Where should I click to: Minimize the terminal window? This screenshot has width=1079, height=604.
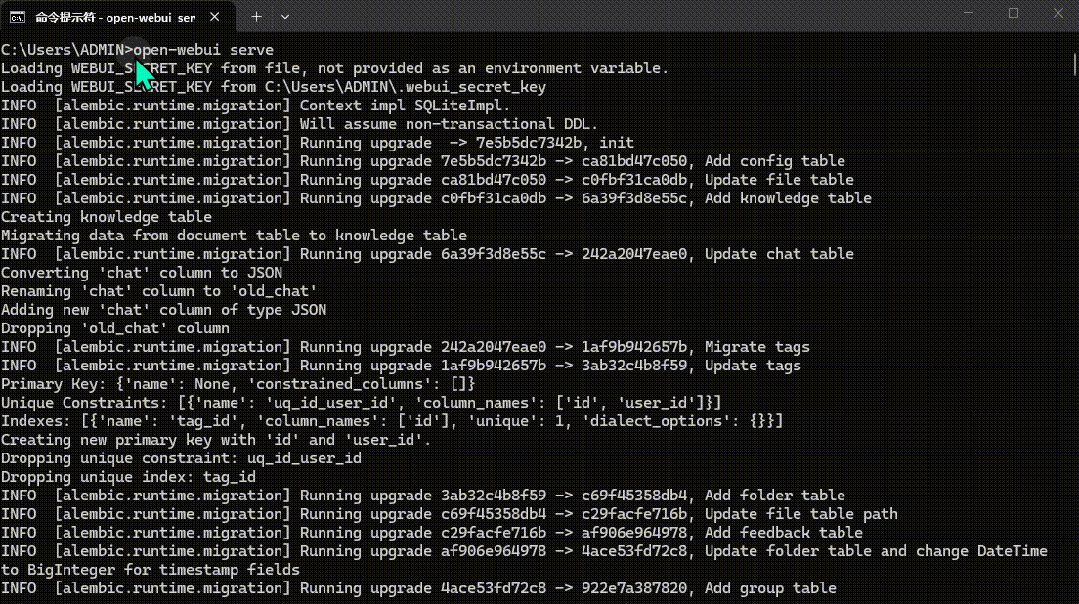(x=966, y=13)
